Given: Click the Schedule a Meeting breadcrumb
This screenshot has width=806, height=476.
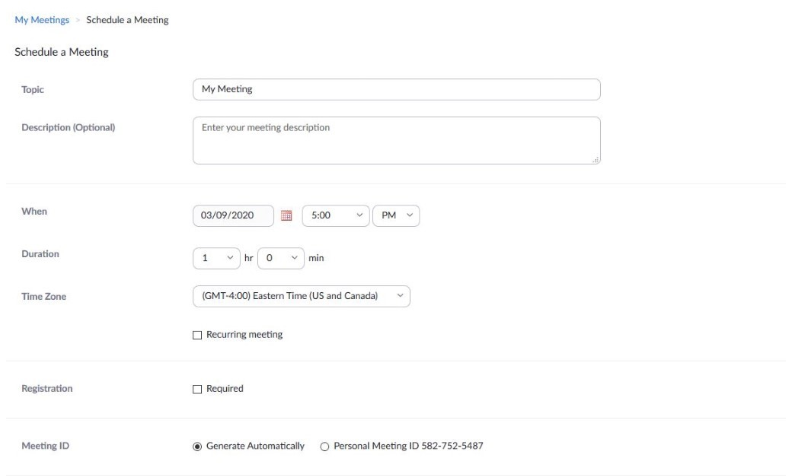Looking at the screenshot, I should [x=127, y=20].
